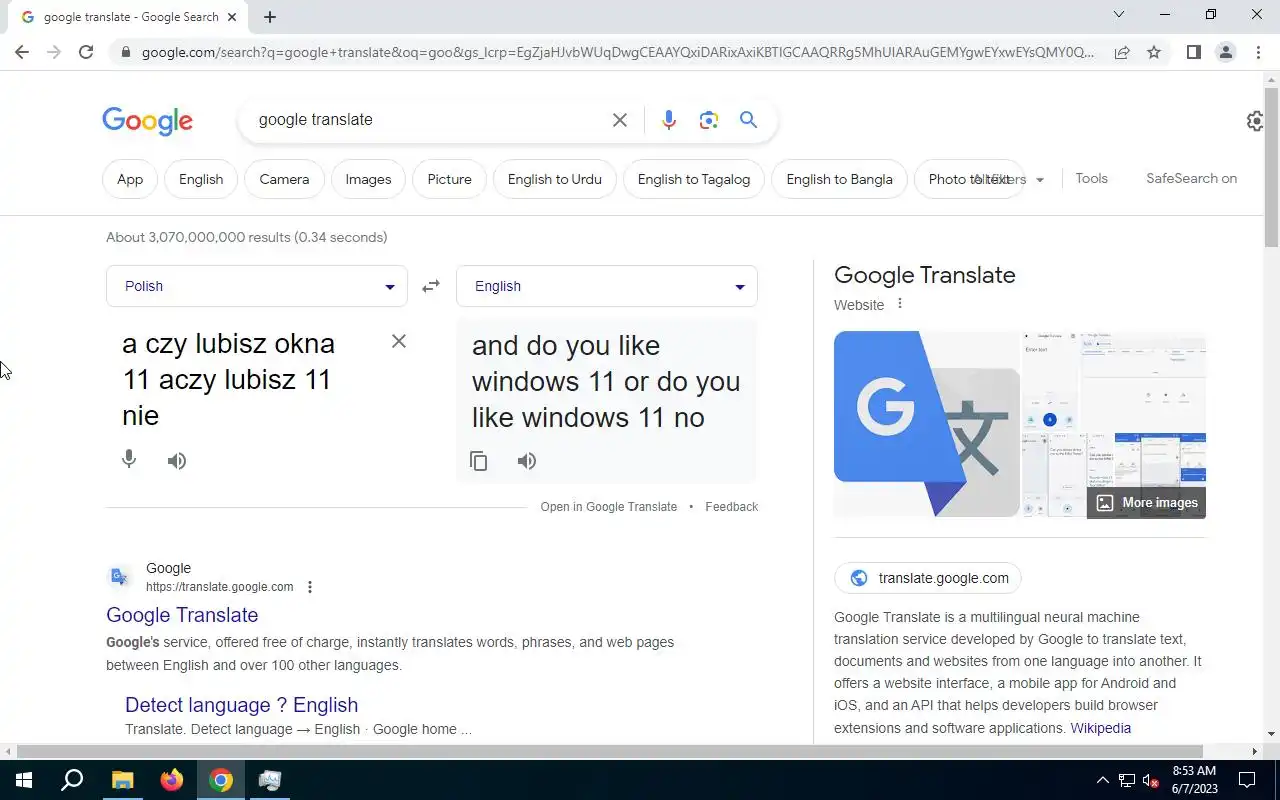View More images in knowledge panel

pyautogui.click(x=1147, y=503)
